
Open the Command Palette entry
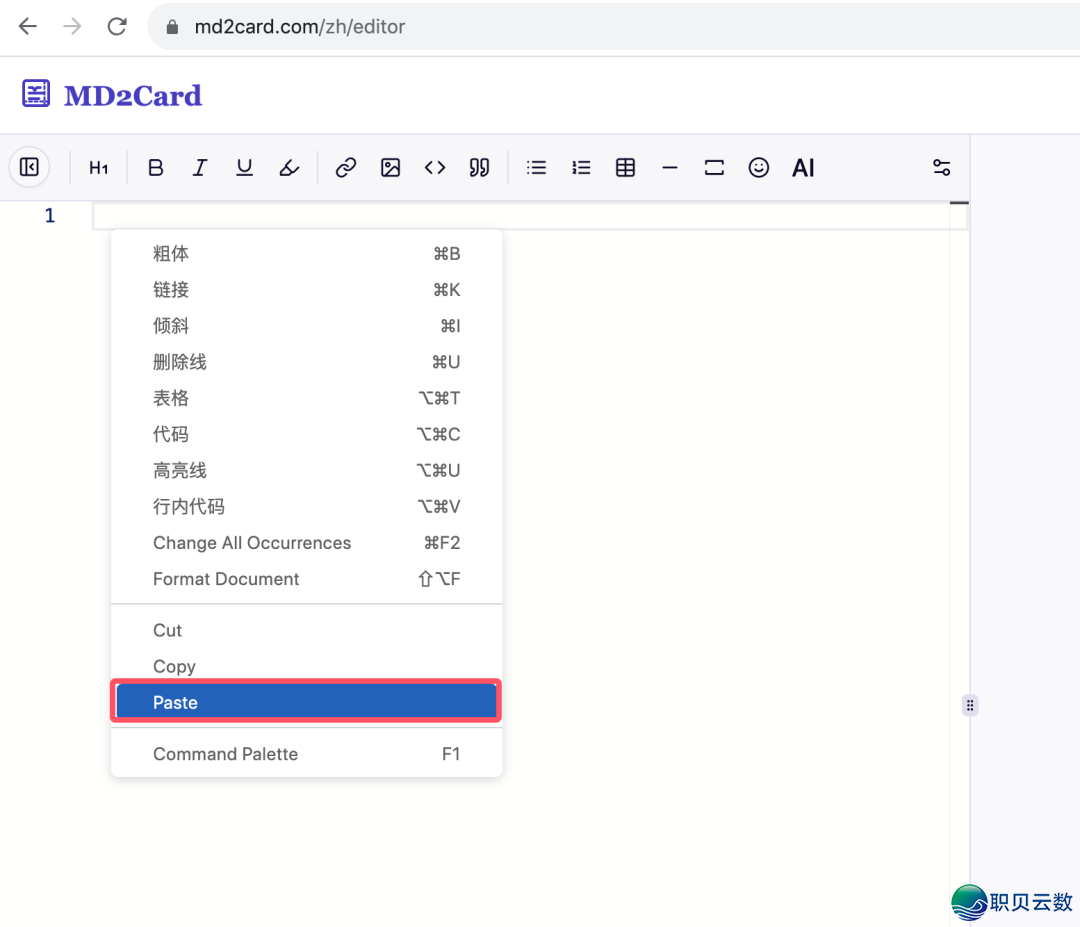pyautogui.click(x=307, y=754)
